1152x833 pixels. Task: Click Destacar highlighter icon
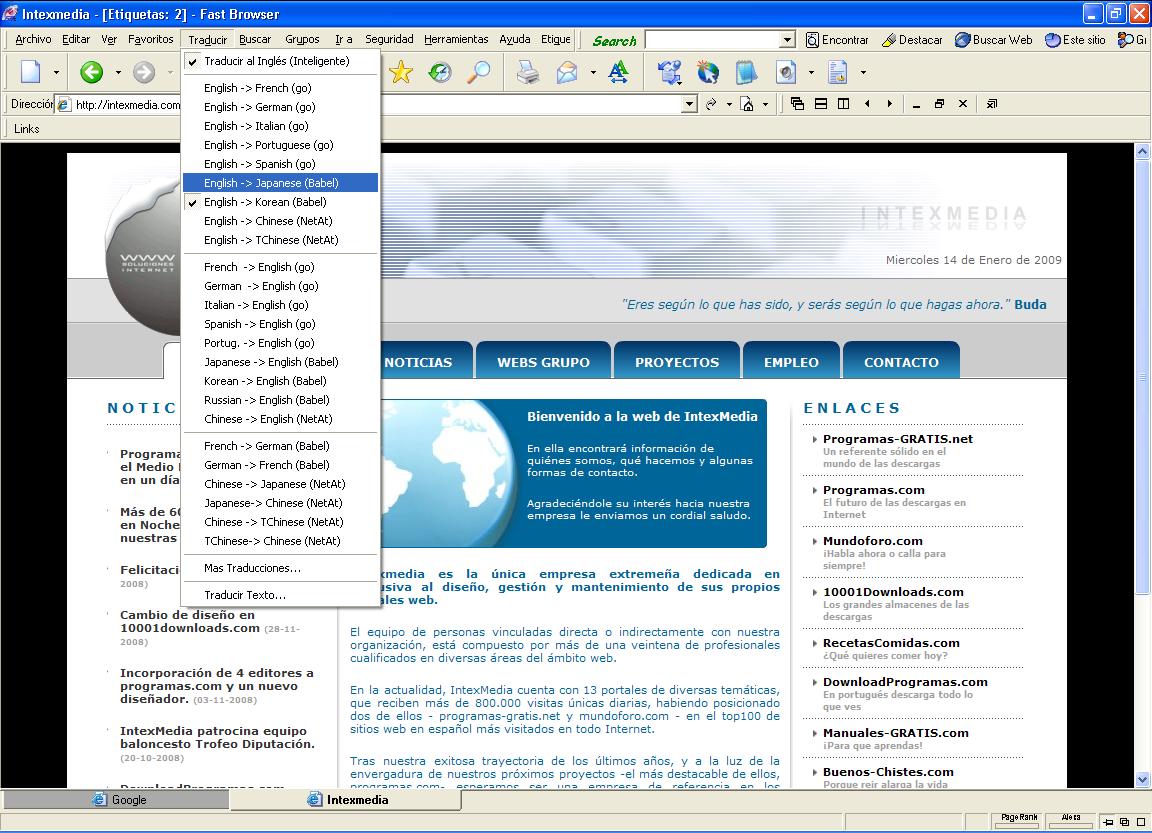(911, 40)
